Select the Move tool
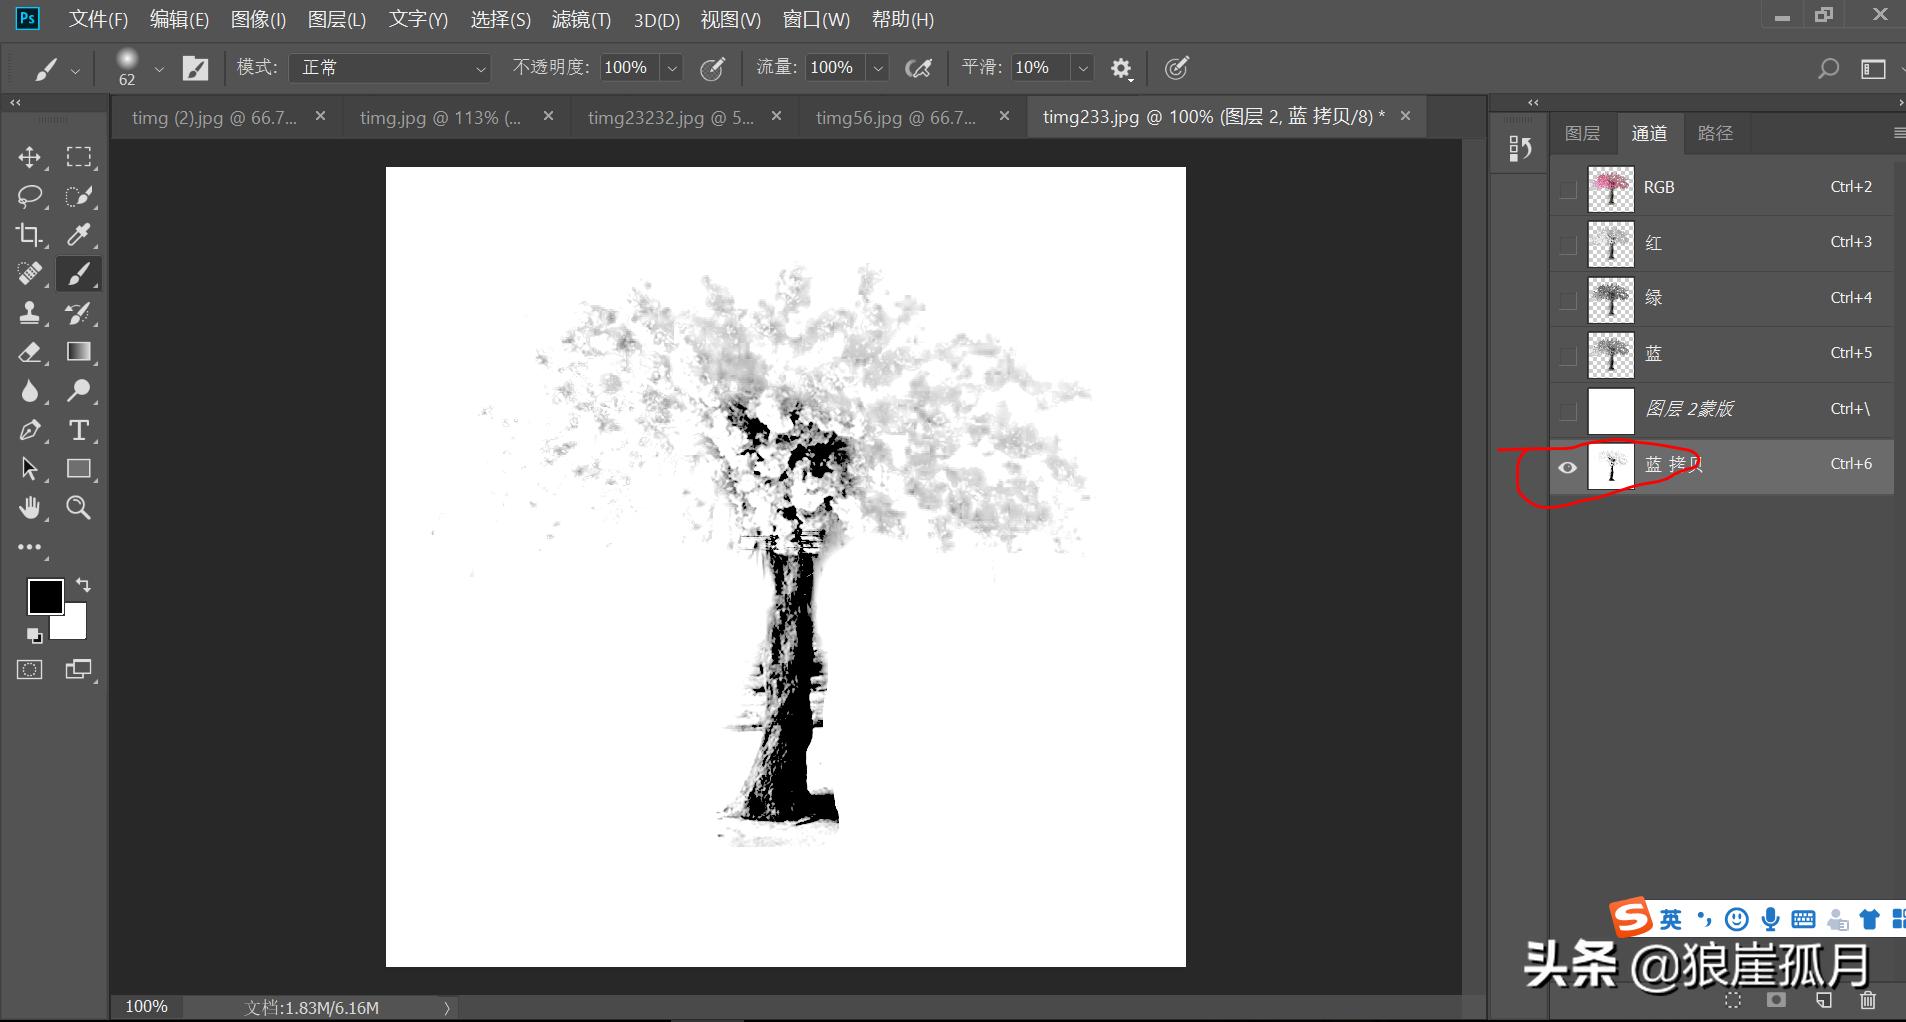The image size is (1906, 1022). point(29,158)
